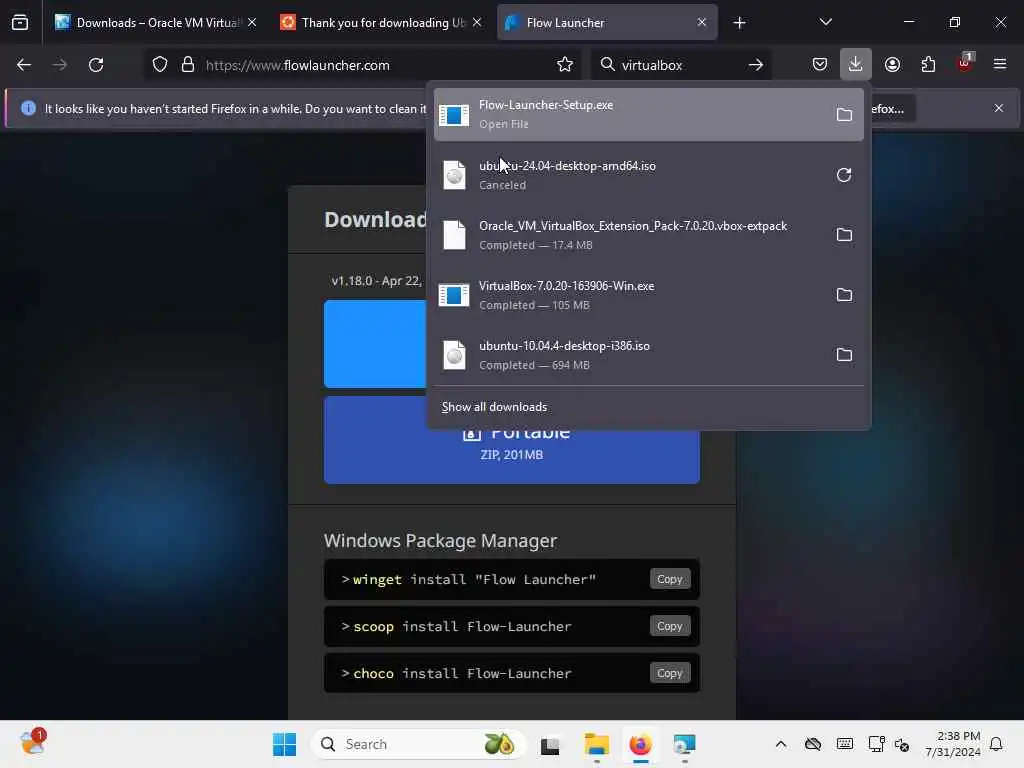This screenshot has width=1024, height=768.
Task: Open notification bell in system tray
Action: point(996,744)
